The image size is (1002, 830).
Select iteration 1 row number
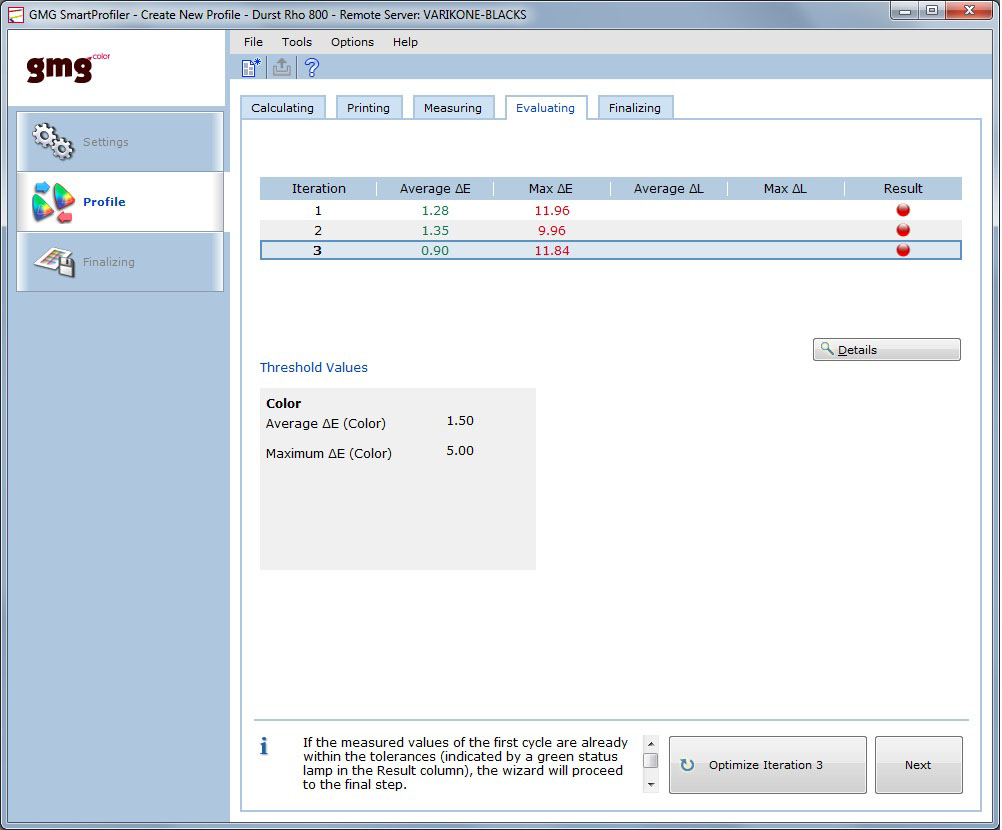click(x=318, y=211)
